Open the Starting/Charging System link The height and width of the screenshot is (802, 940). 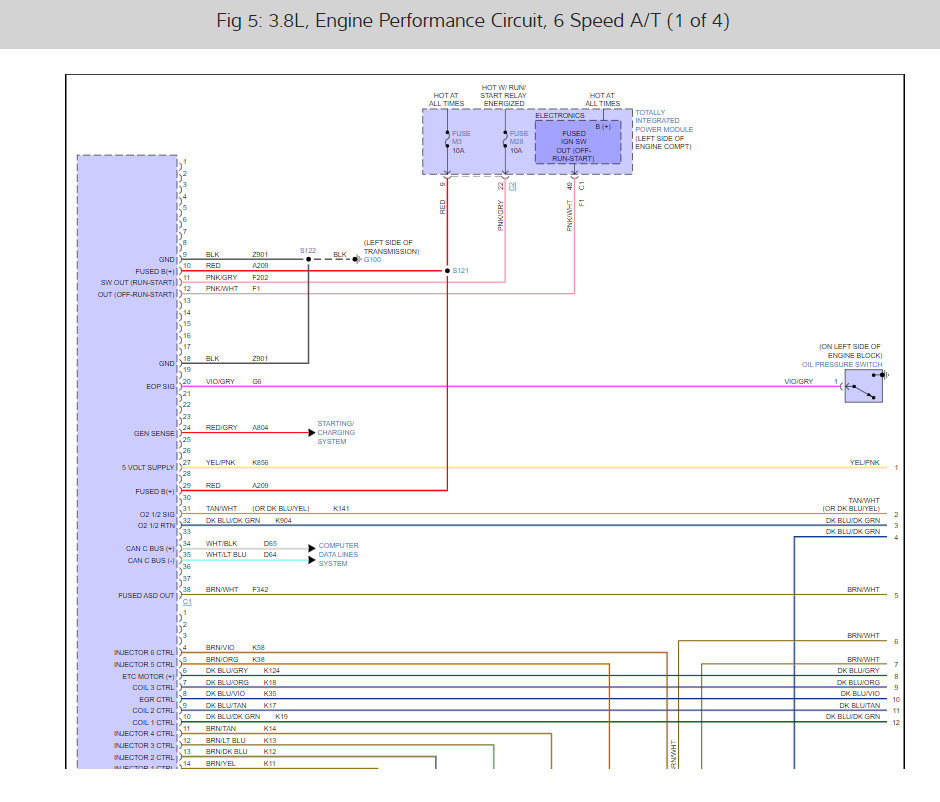click(336, 433)
